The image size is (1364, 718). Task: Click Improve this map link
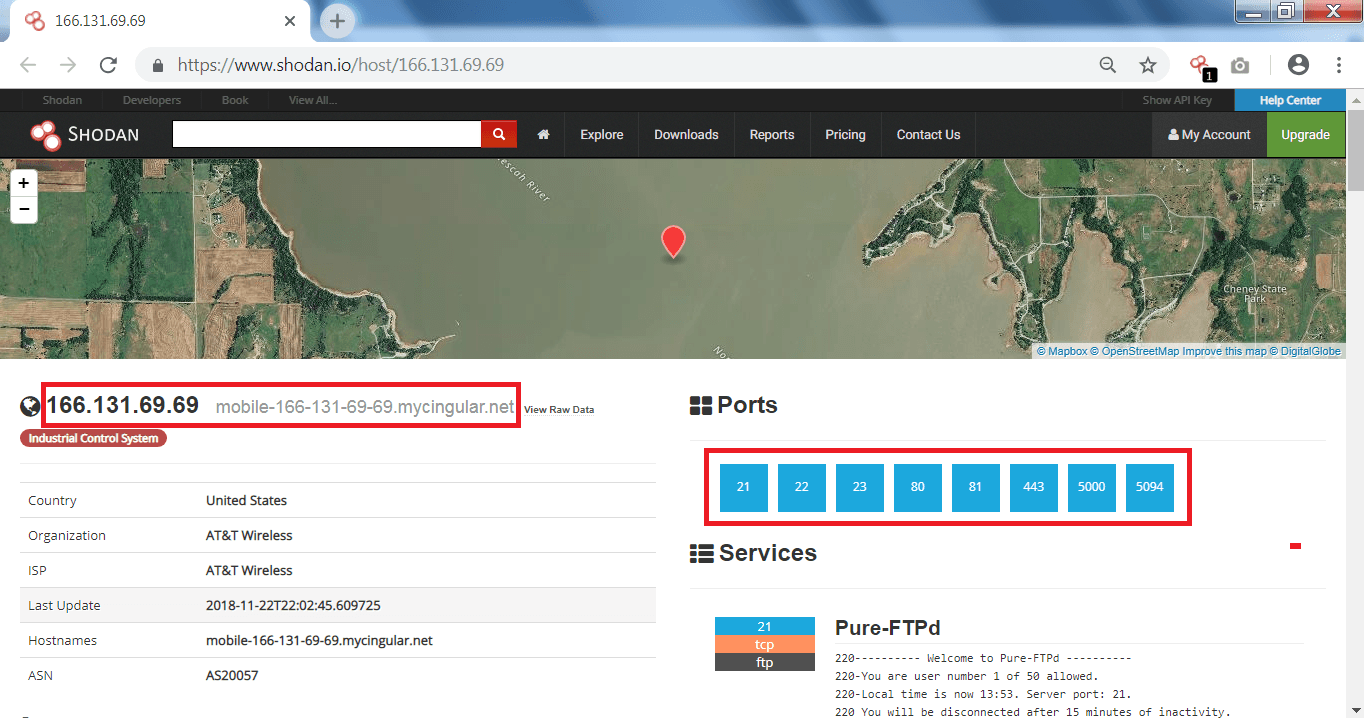pyautogui.click(x=1225, y=351)
